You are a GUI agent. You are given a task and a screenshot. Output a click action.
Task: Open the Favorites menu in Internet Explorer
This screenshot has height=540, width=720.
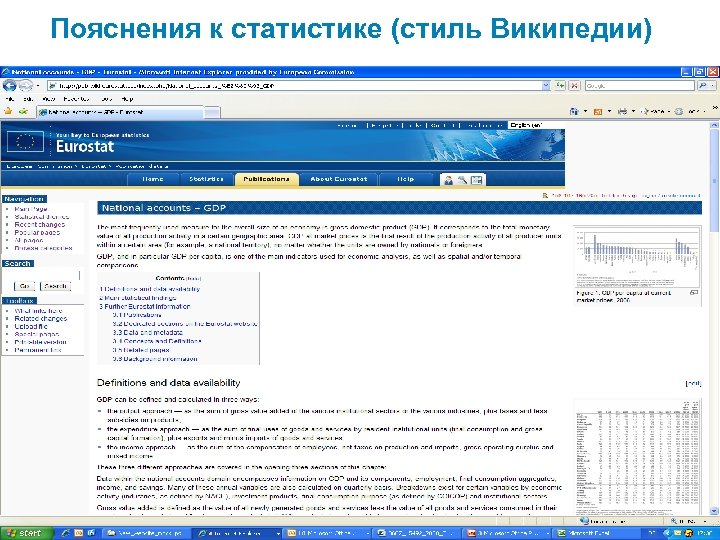point(77,99)
